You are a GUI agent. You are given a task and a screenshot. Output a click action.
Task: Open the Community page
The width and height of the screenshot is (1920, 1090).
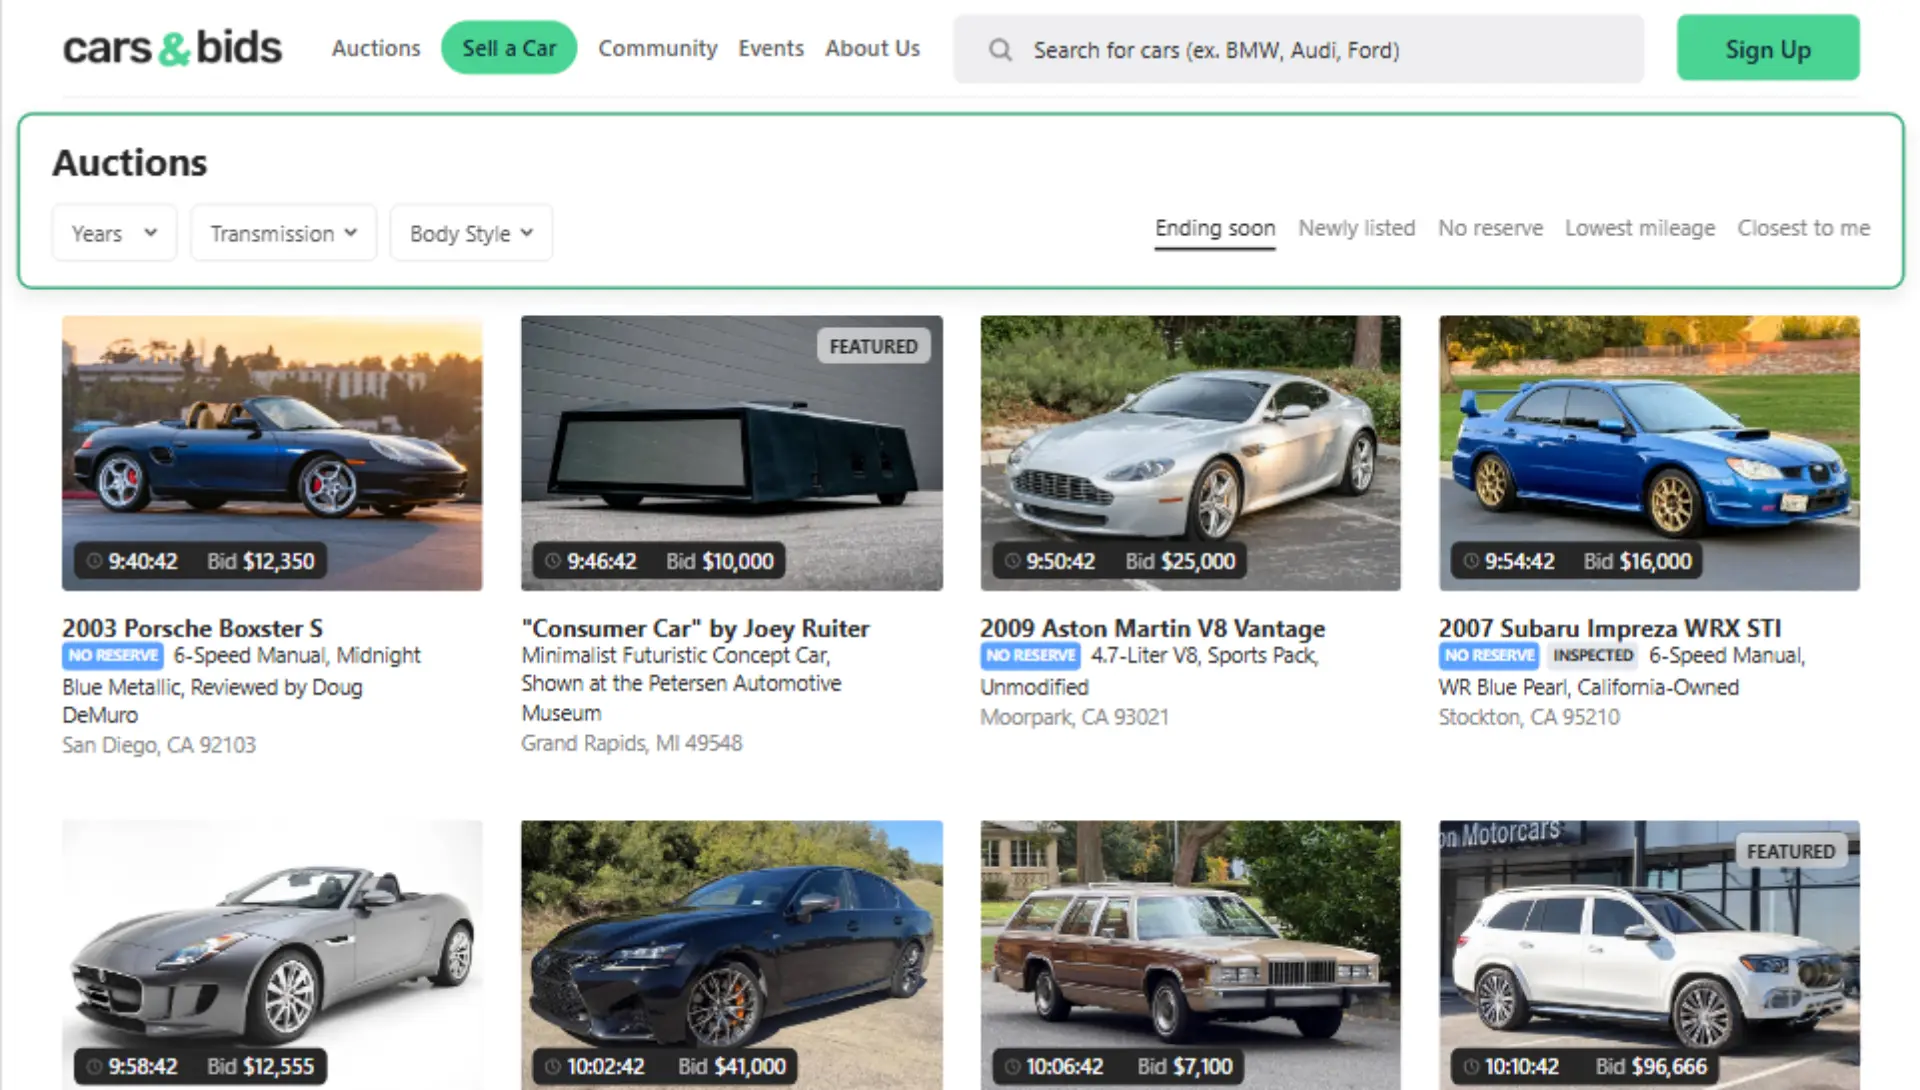tap(658, 48)
